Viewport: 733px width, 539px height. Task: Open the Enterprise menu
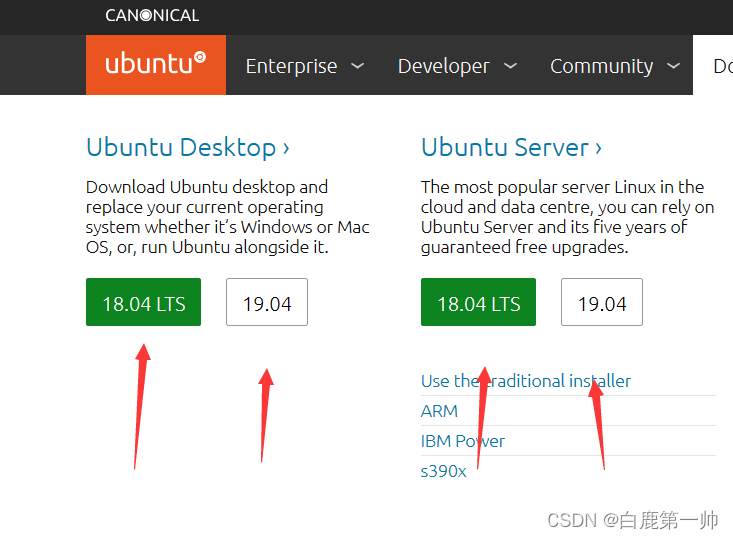(291, 66)
